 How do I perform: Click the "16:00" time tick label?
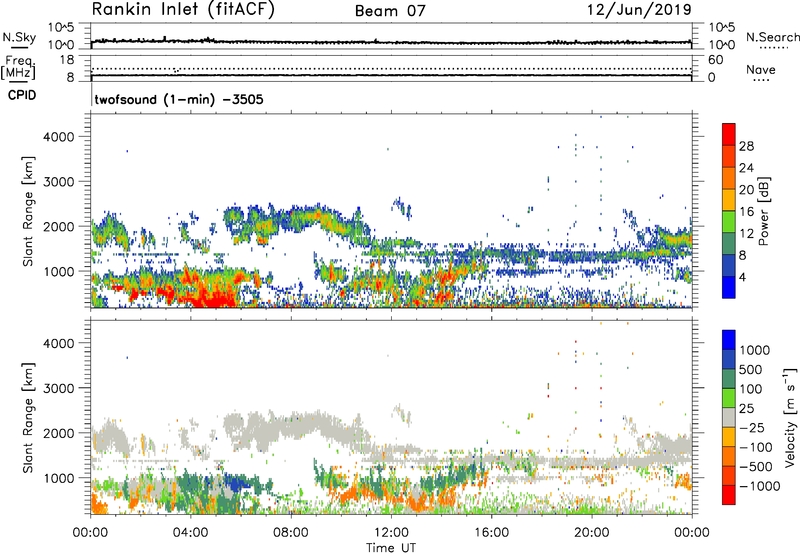pyautogui.click(x=491, y=533)
